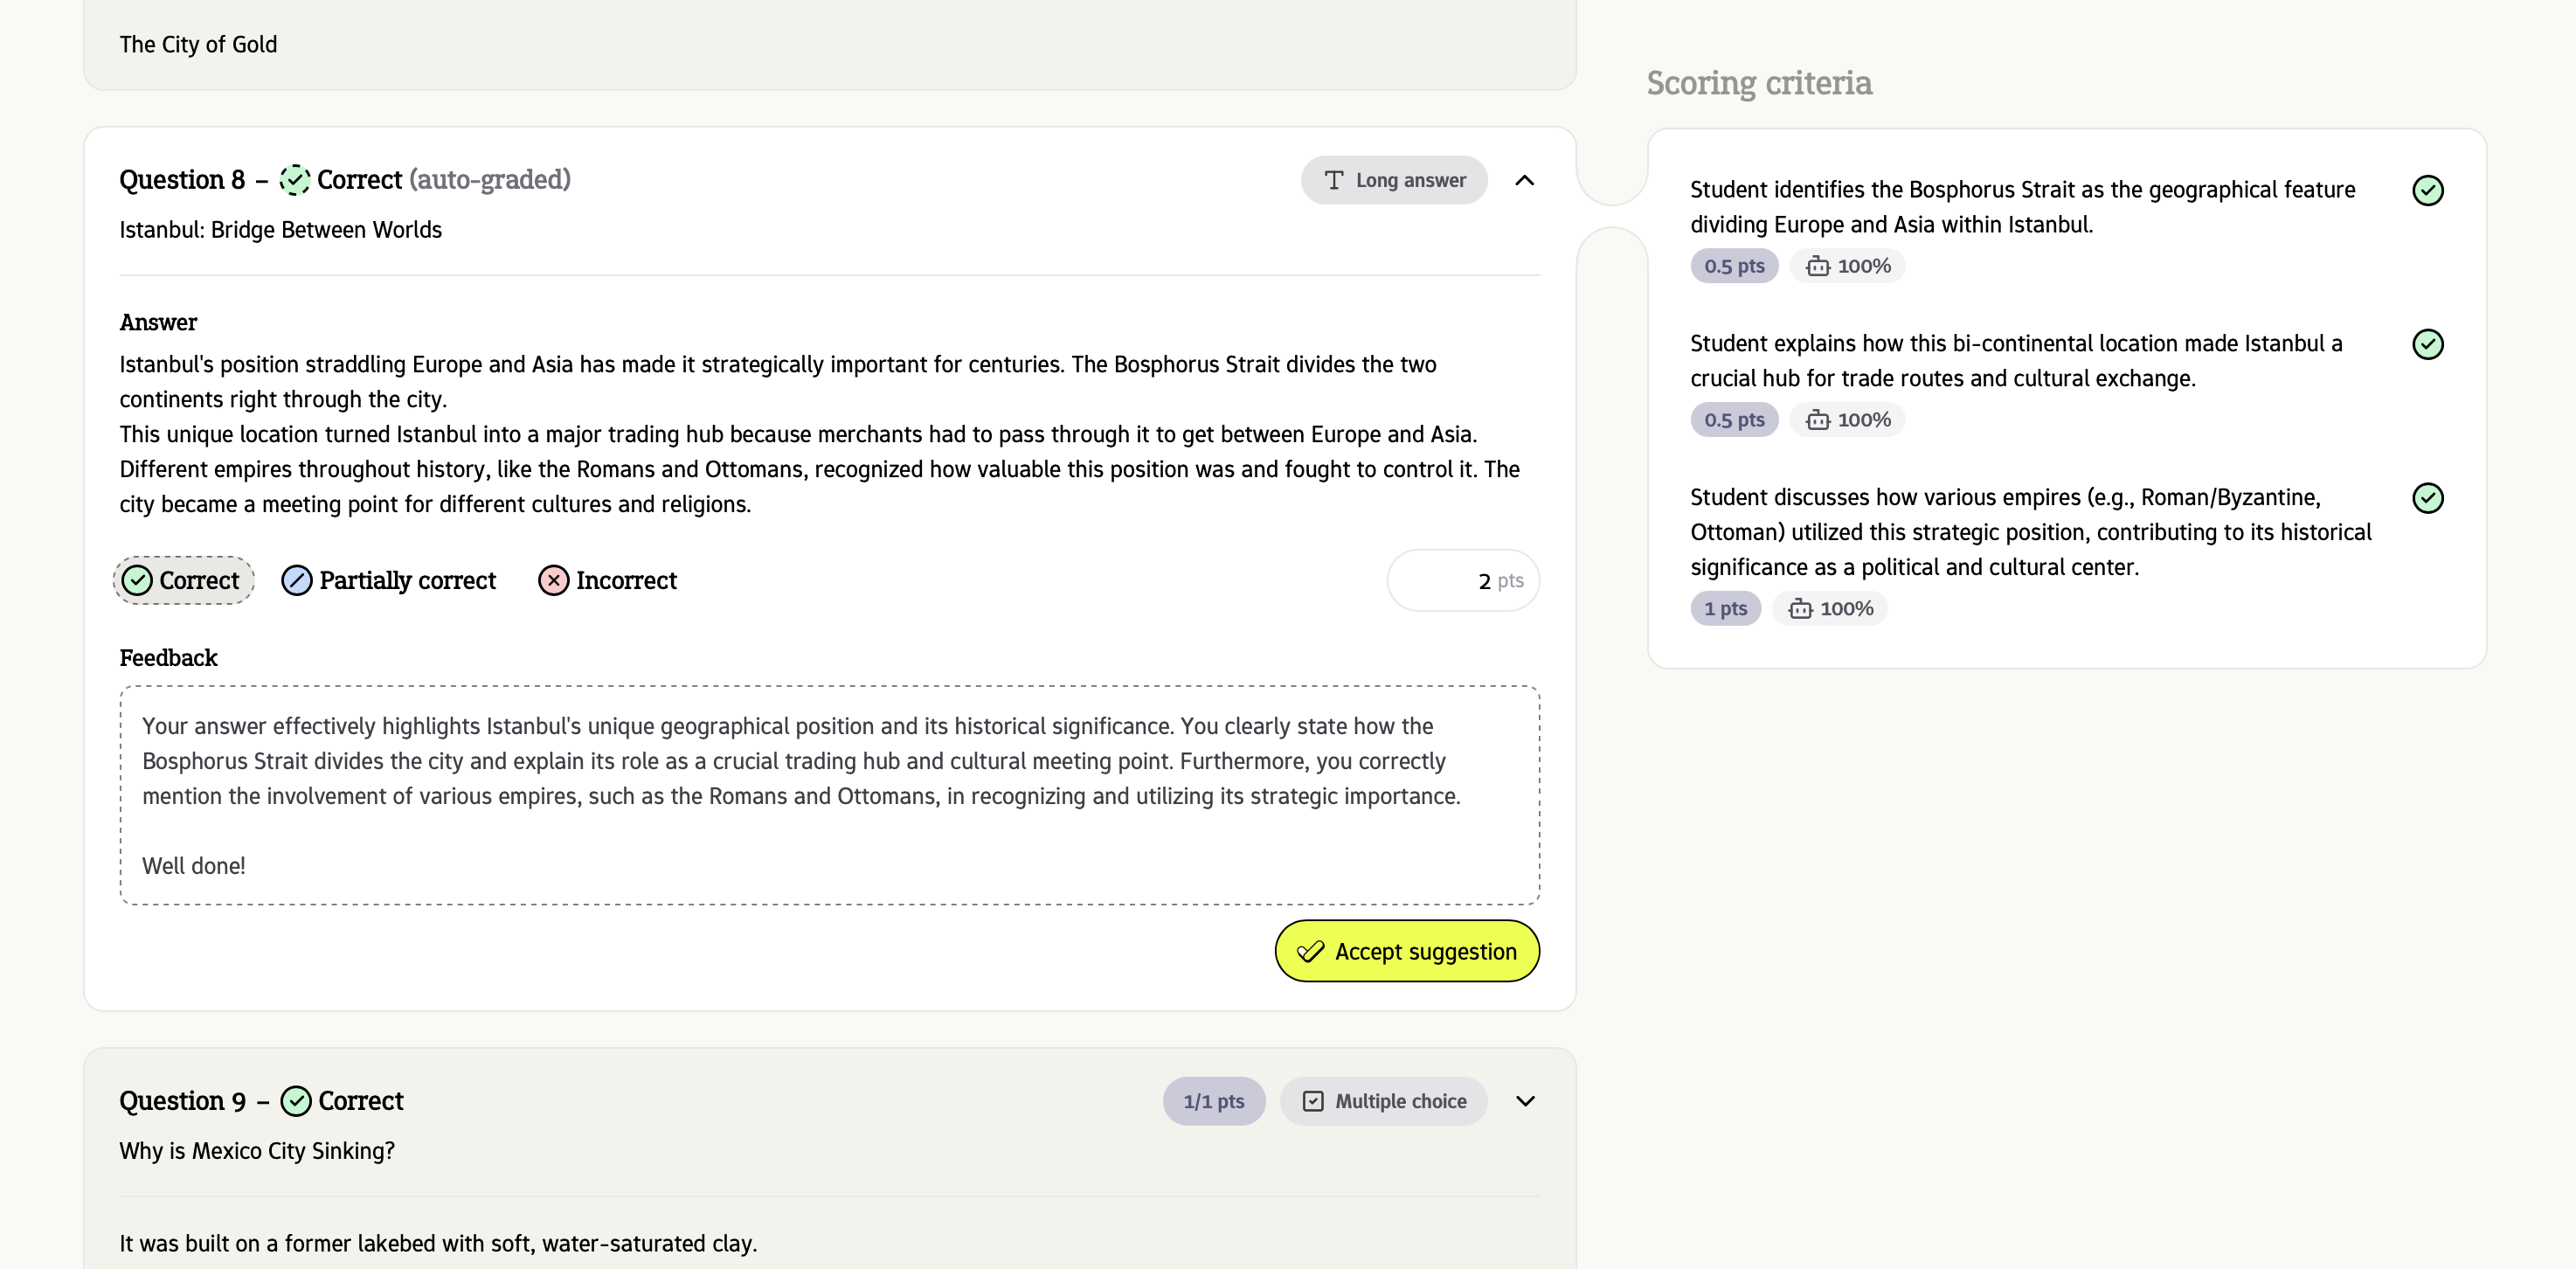
Task: Click Question 9 correct status icon
Action: tap(296, 1101)
